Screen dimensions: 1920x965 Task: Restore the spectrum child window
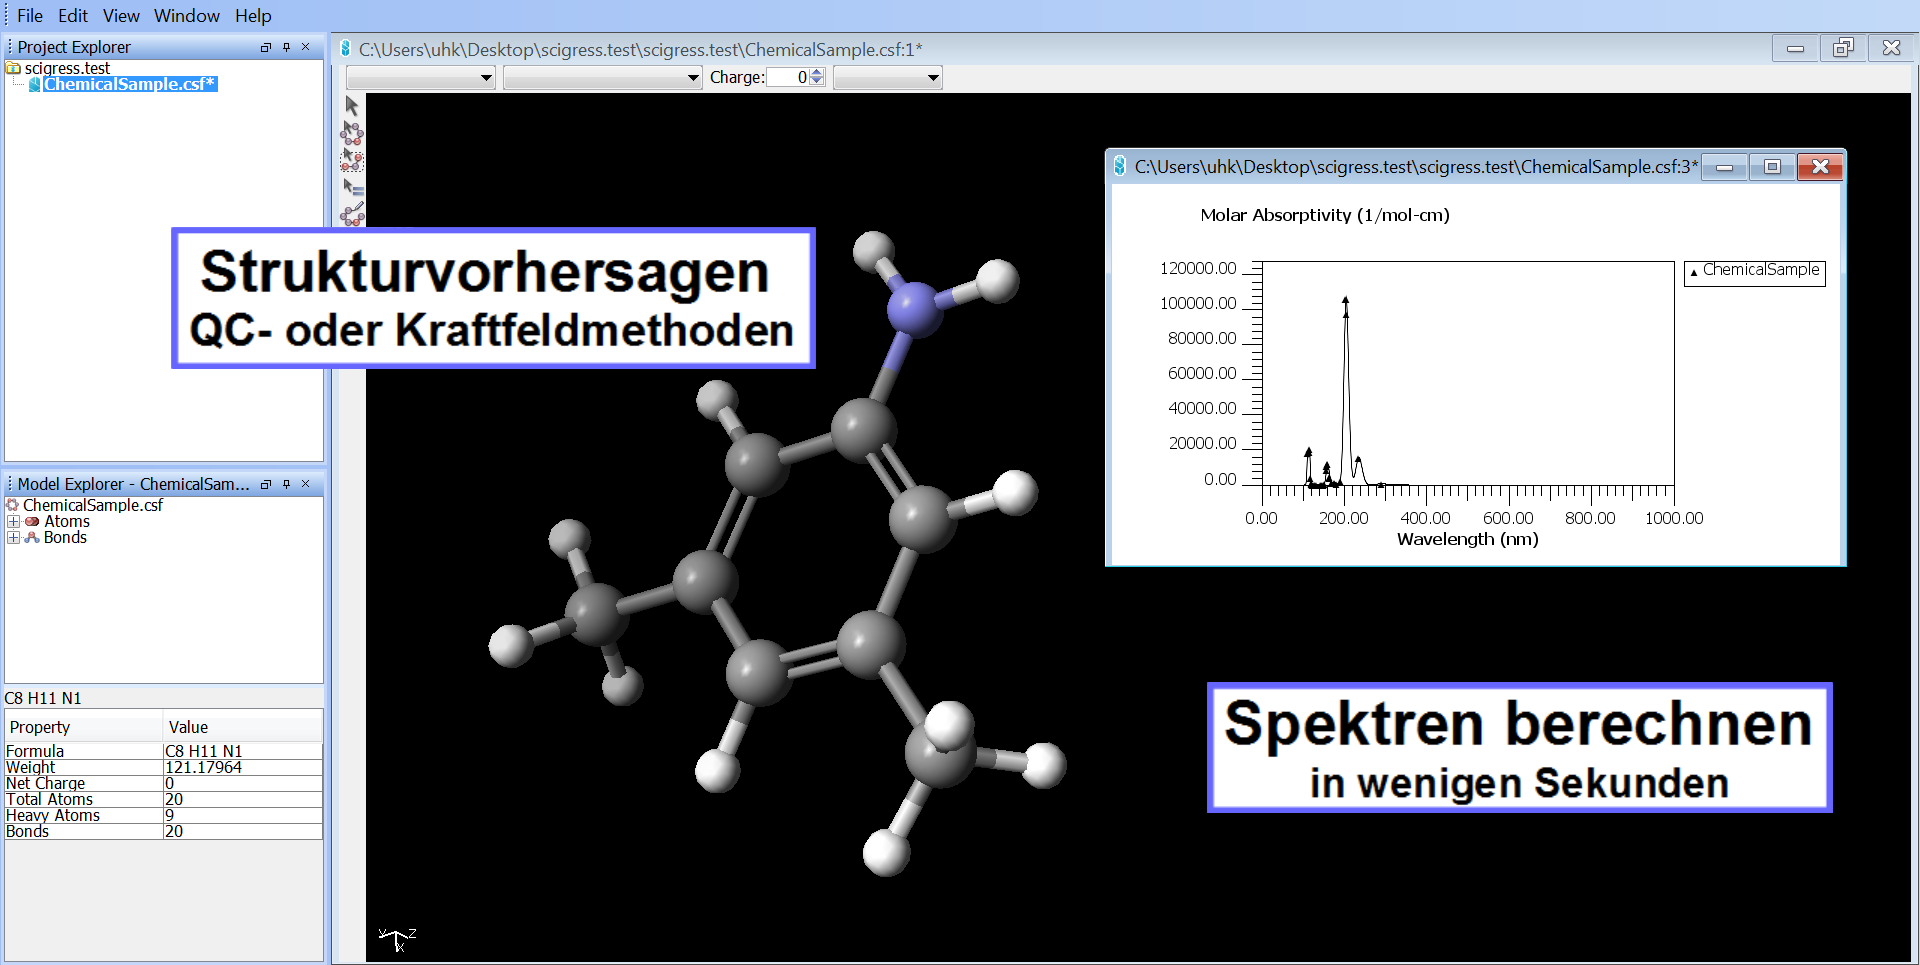coord(1771,167)
